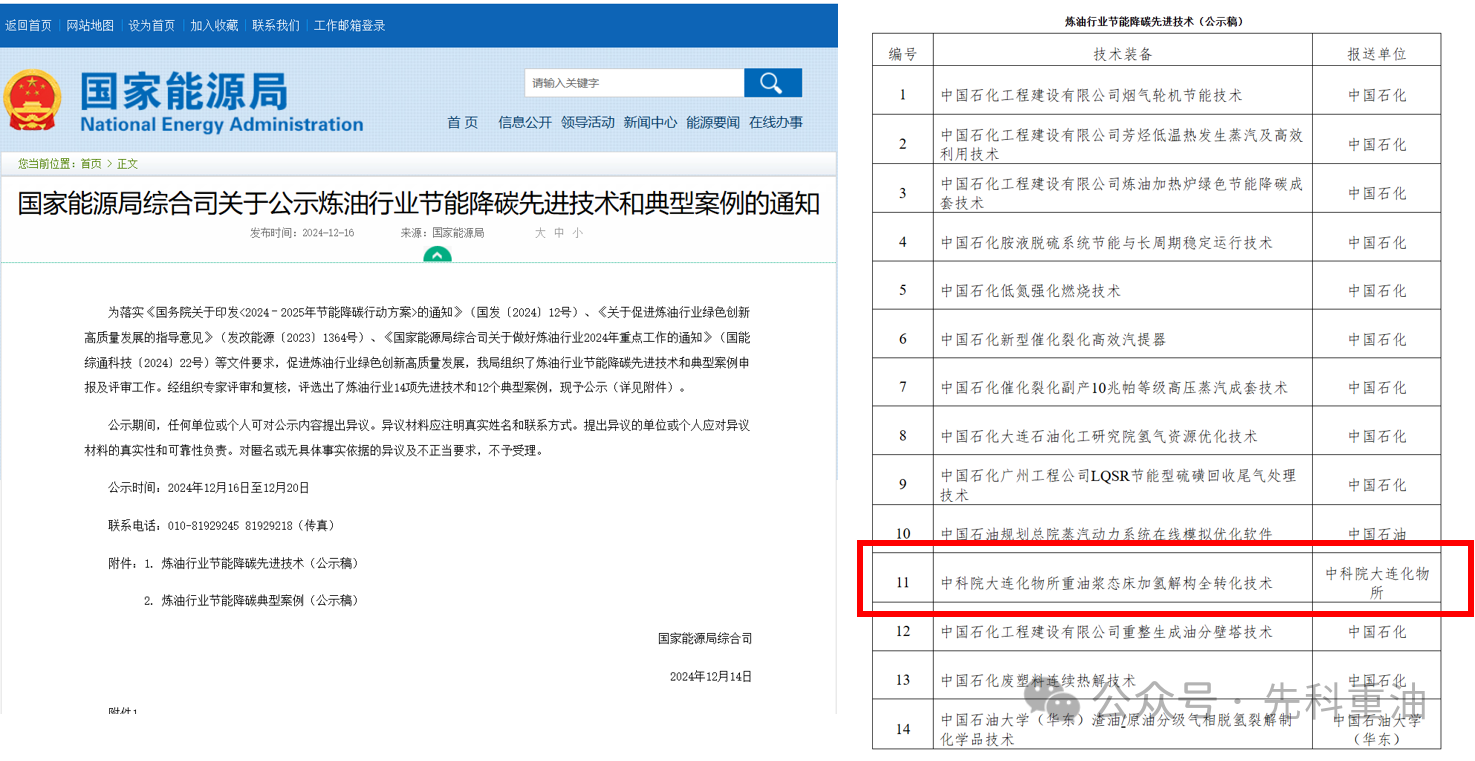Click the 加入收藏 link

[x=214, y=25]
